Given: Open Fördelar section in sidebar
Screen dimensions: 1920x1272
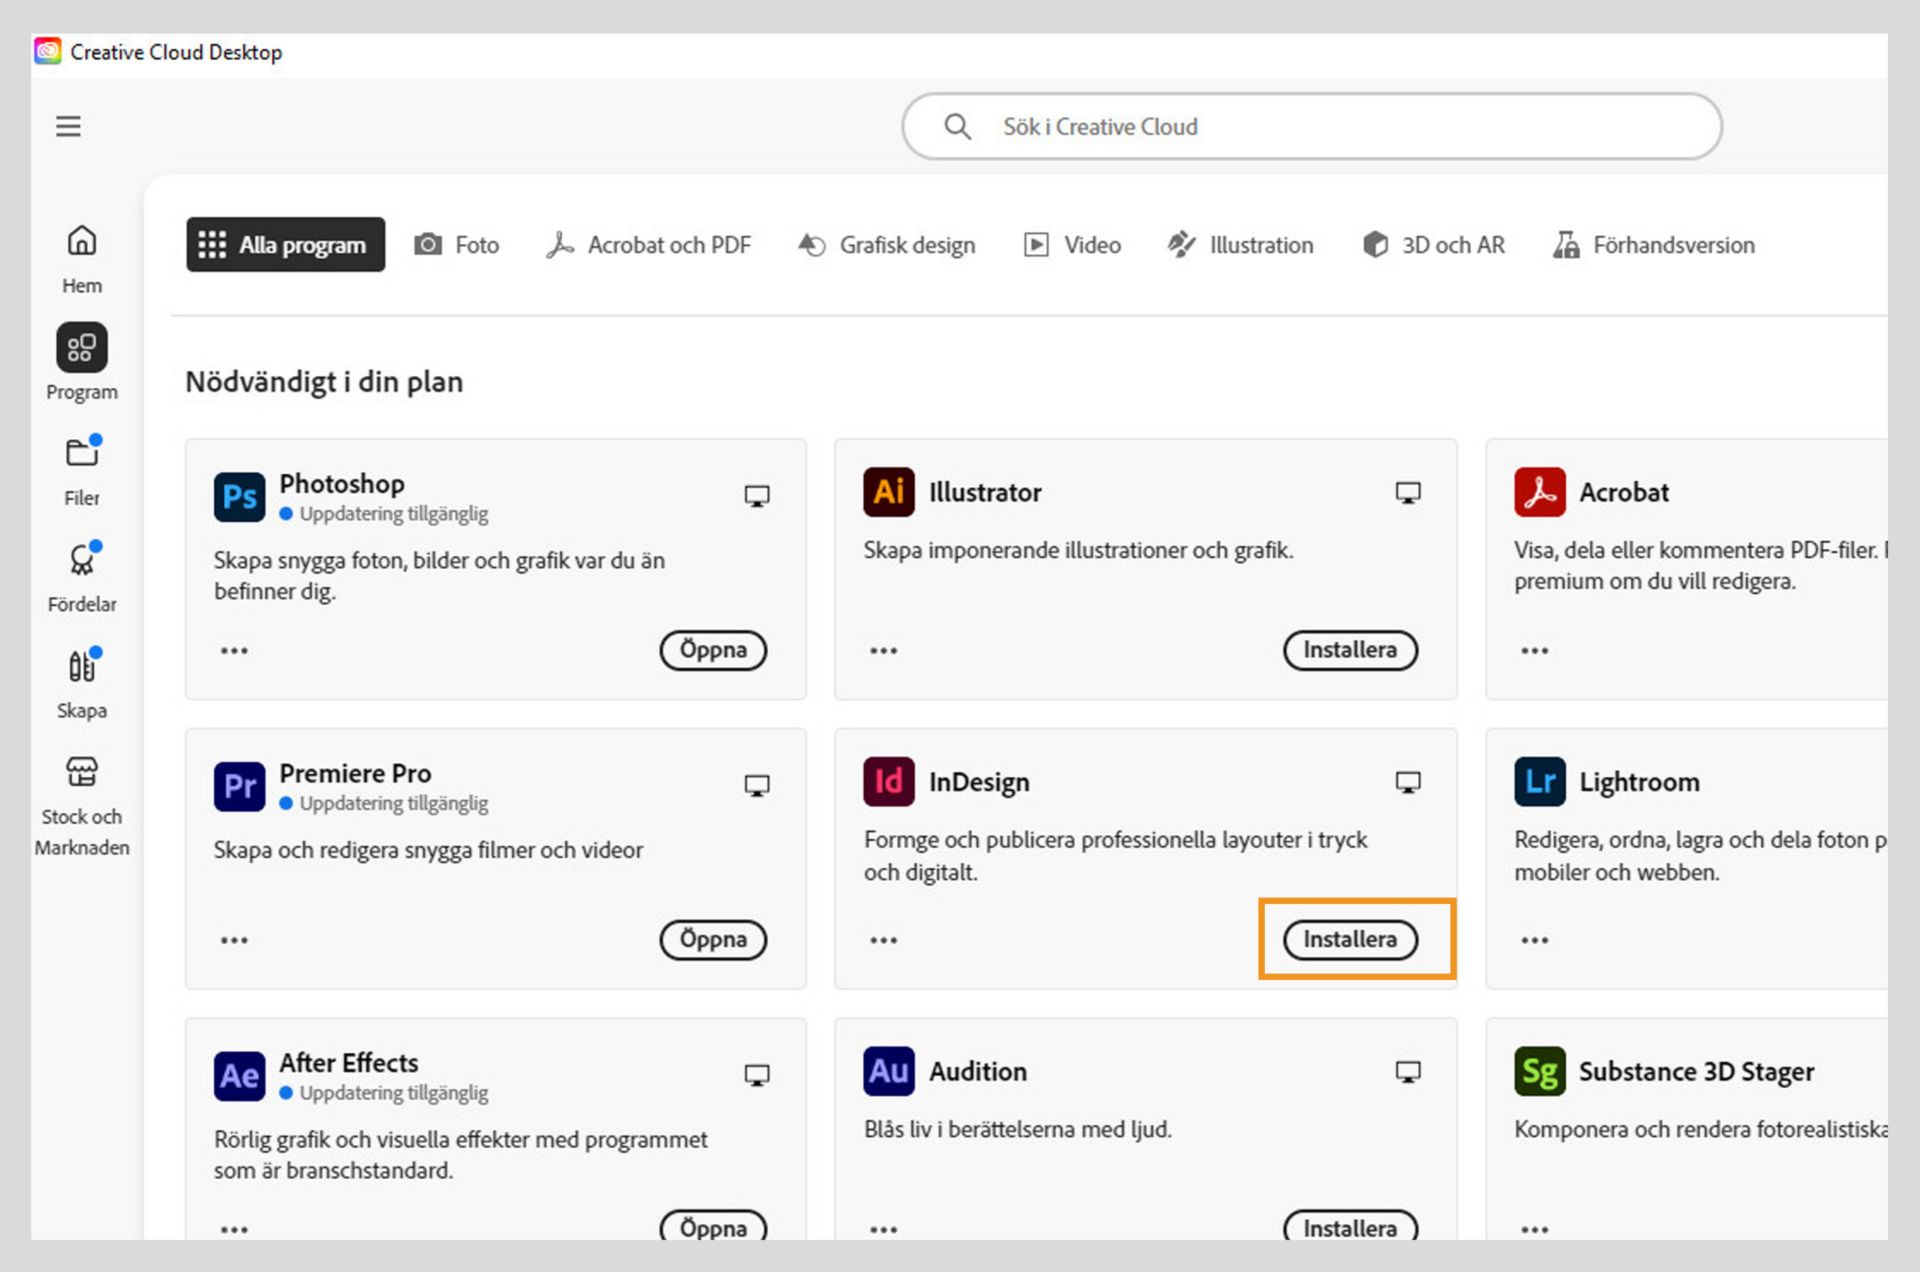Looking at the screenshot, I should (81, 576).
